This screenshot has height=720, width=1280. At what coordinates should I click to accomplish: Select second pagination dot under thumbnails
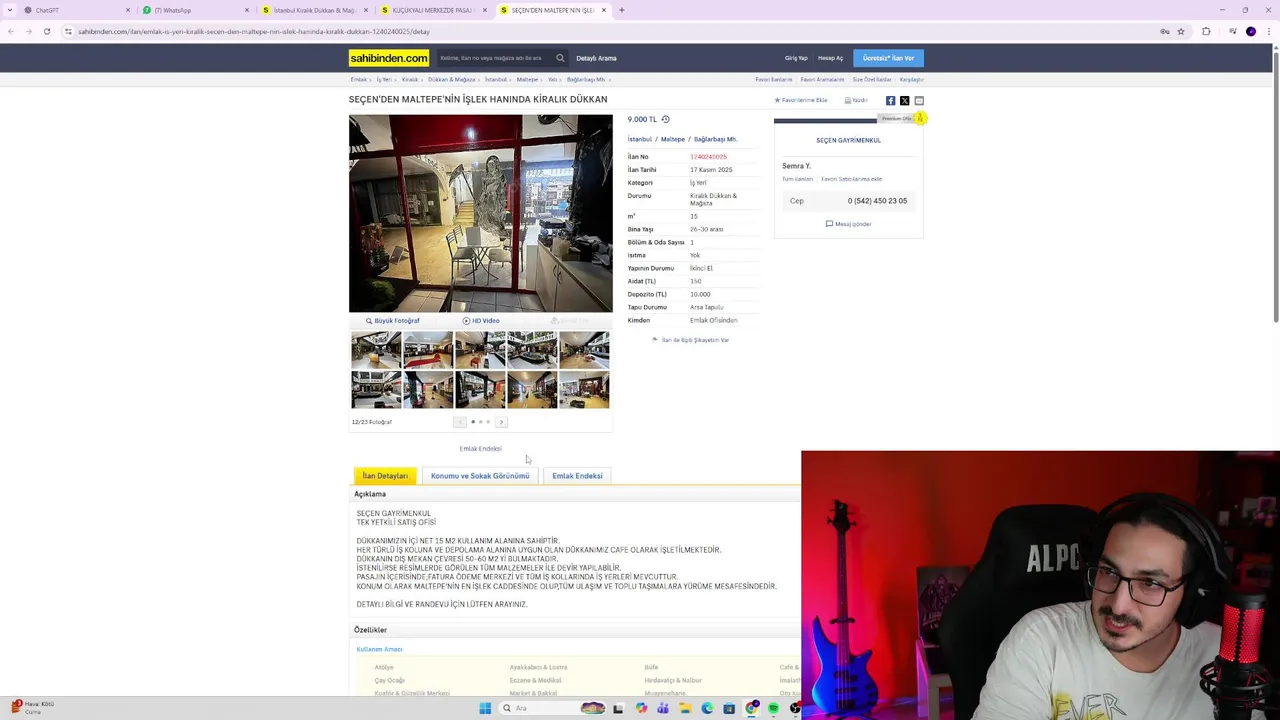(480, 422)
